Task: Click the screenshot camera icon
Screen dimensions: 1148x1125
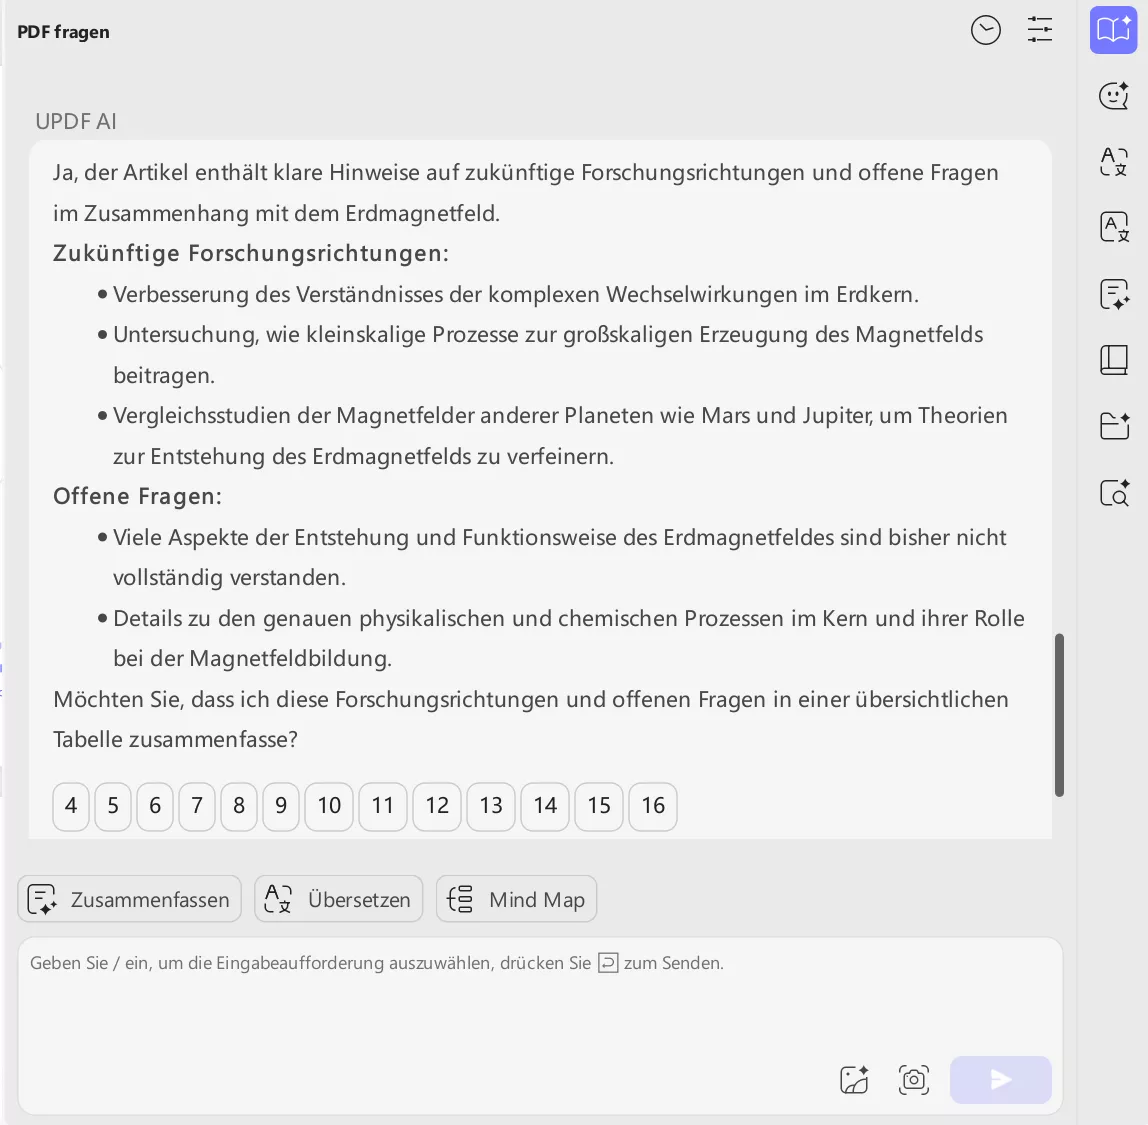Action: (x=913, y=1079)
